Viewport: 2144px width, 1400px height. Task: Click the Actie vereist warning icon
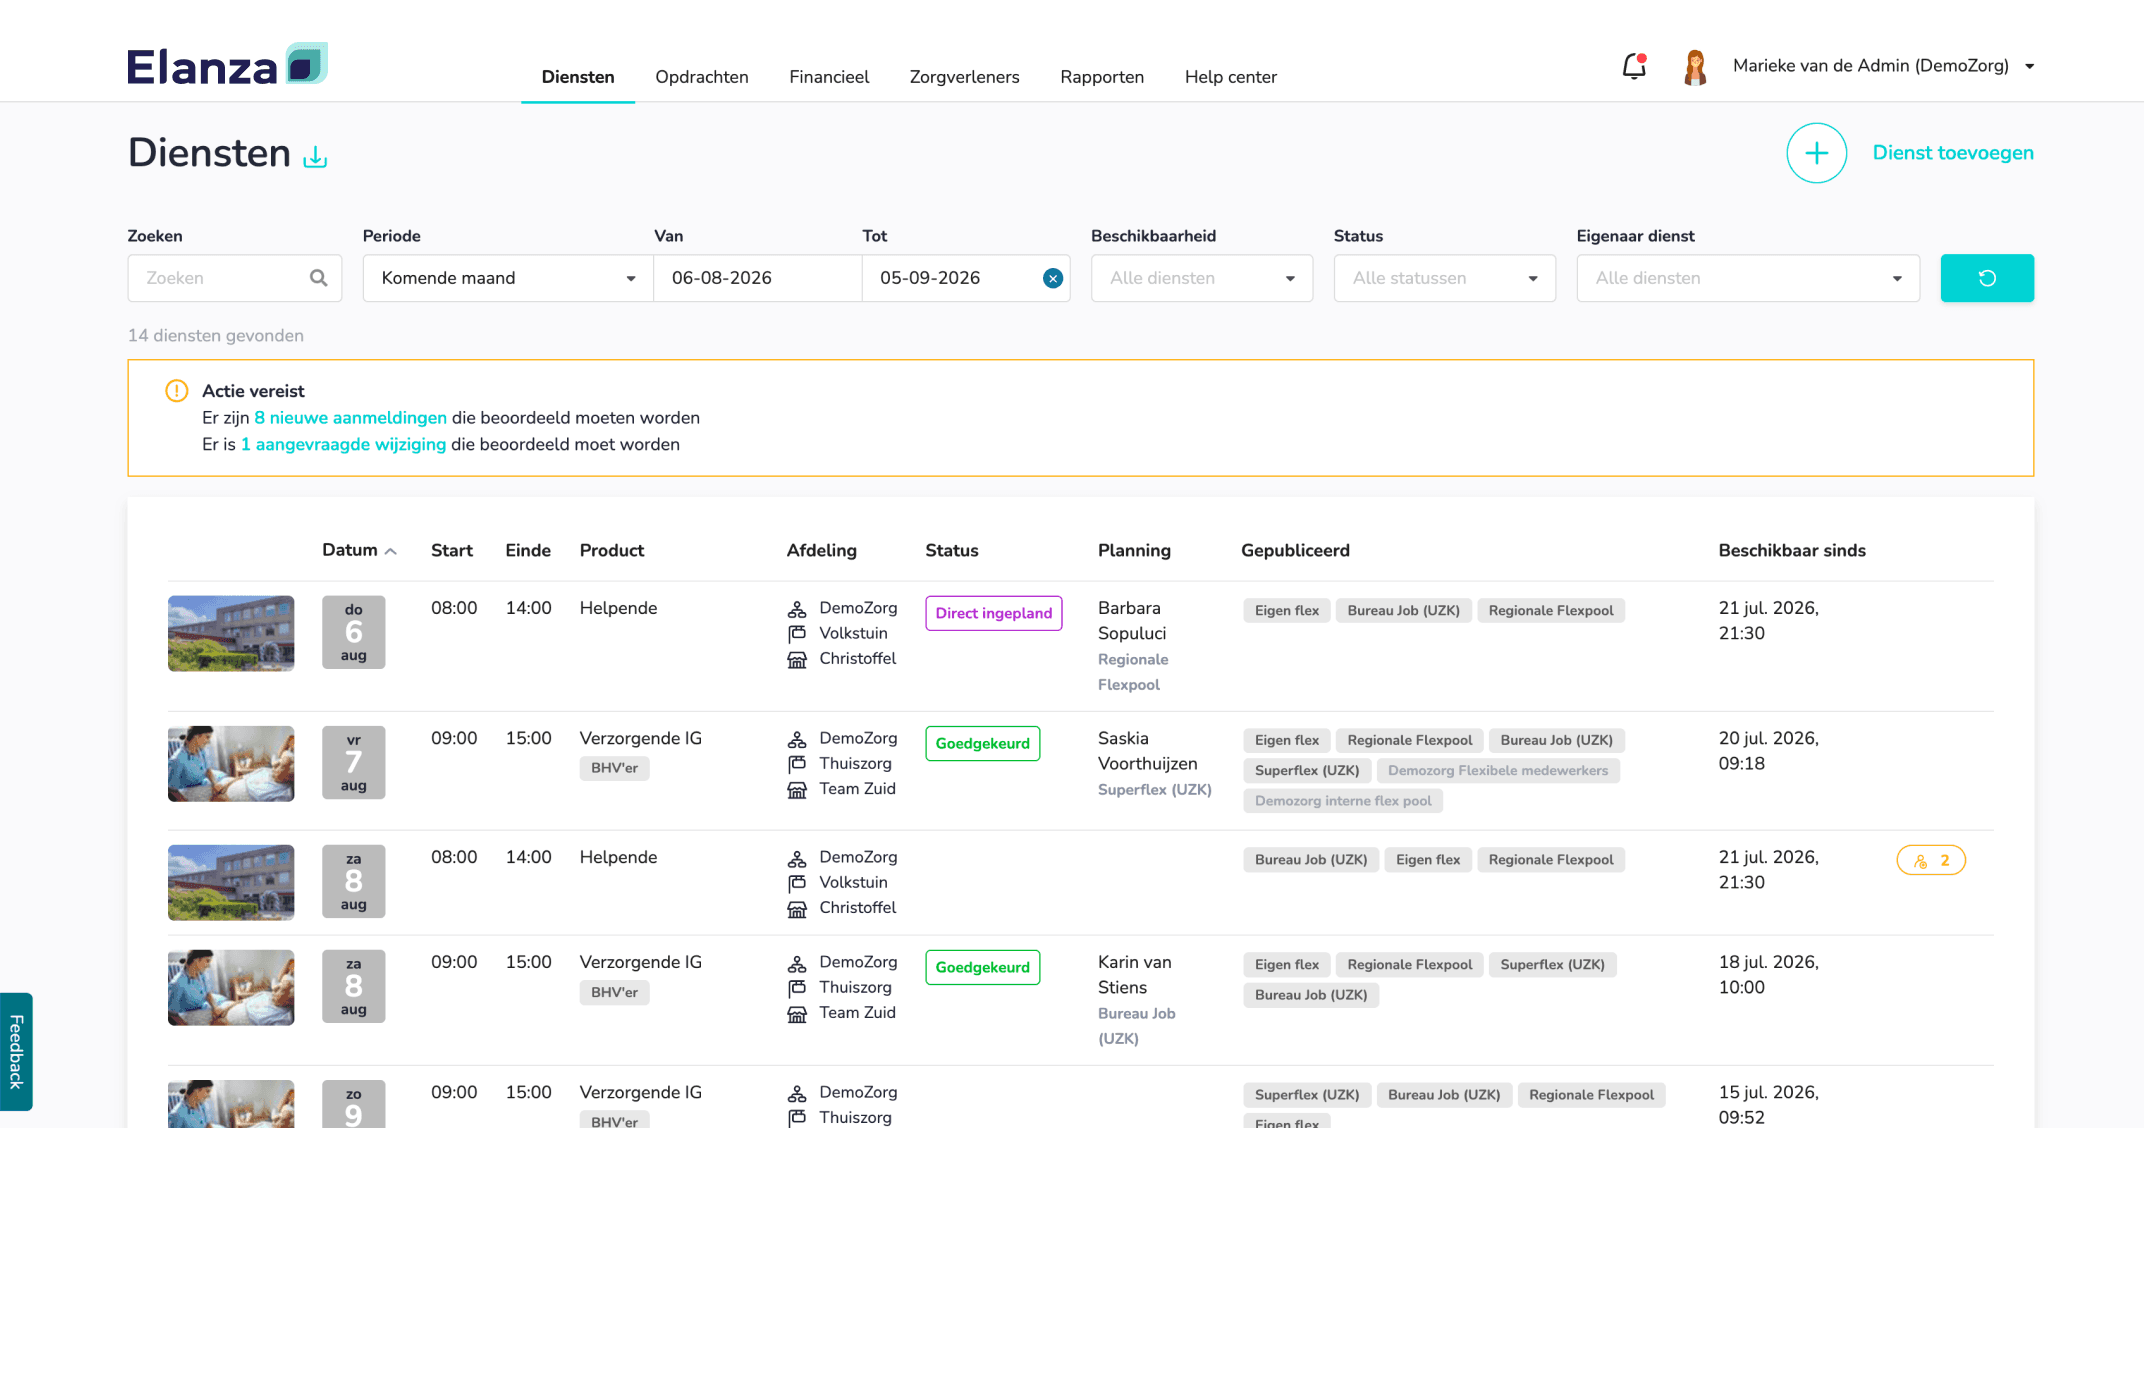[176, 391]
